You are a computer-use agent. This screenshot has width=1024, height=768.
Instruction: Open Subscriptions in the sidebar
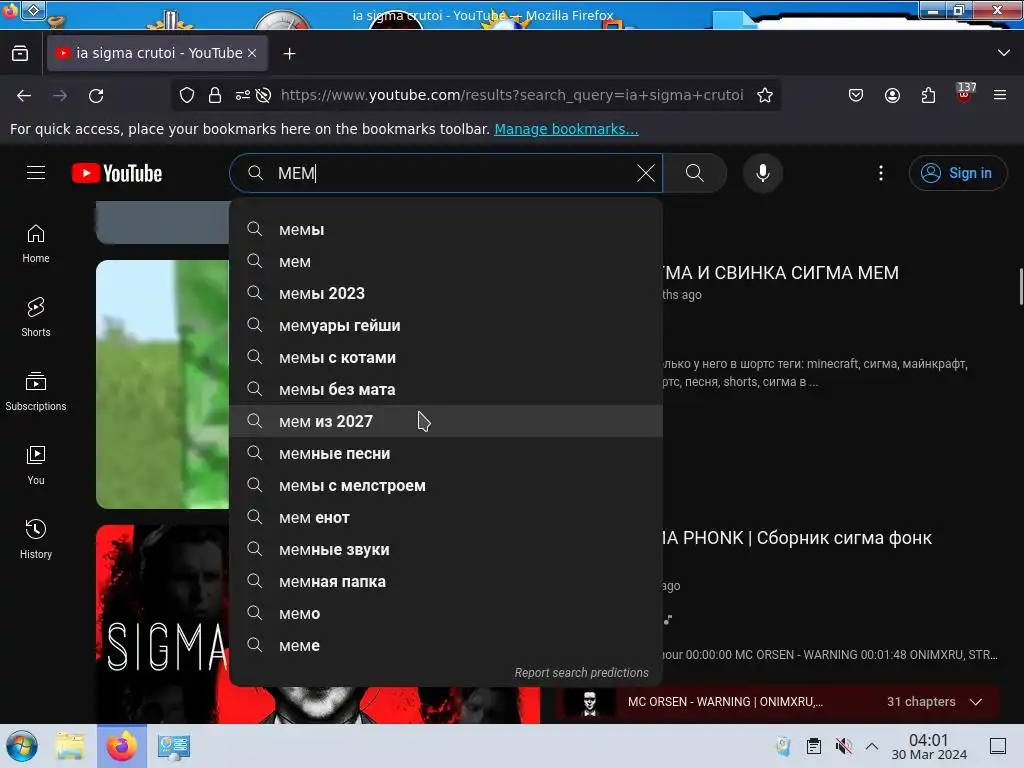(x=36, y=391)
